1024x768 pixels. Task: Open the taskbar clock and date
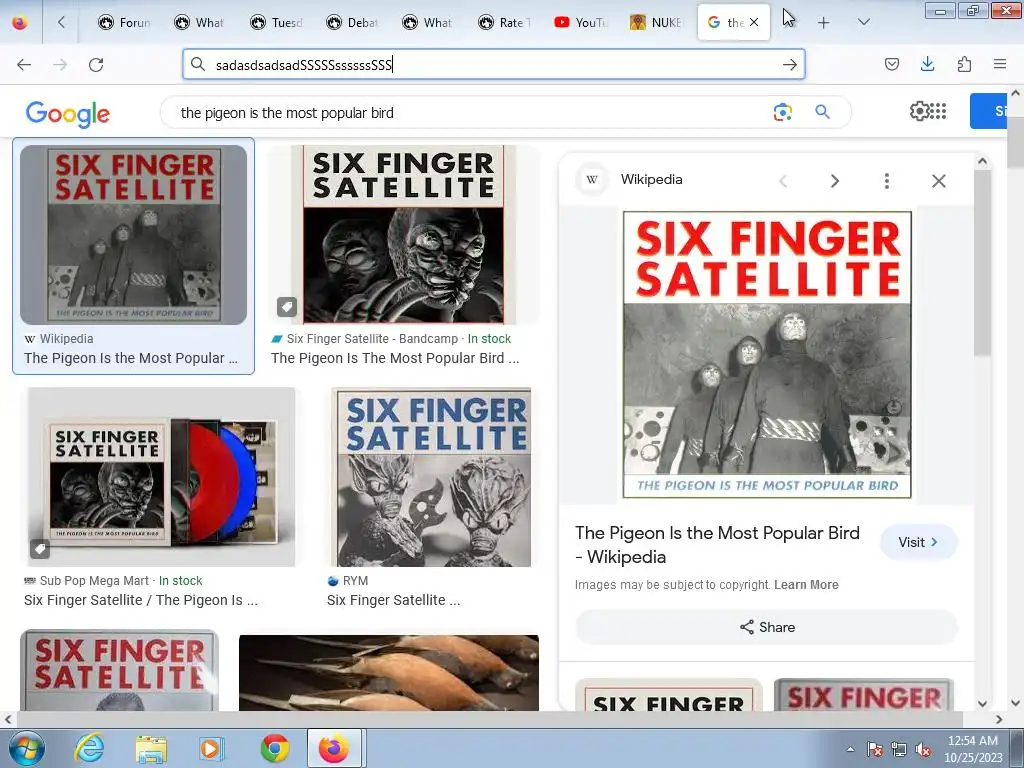point(973,749)
